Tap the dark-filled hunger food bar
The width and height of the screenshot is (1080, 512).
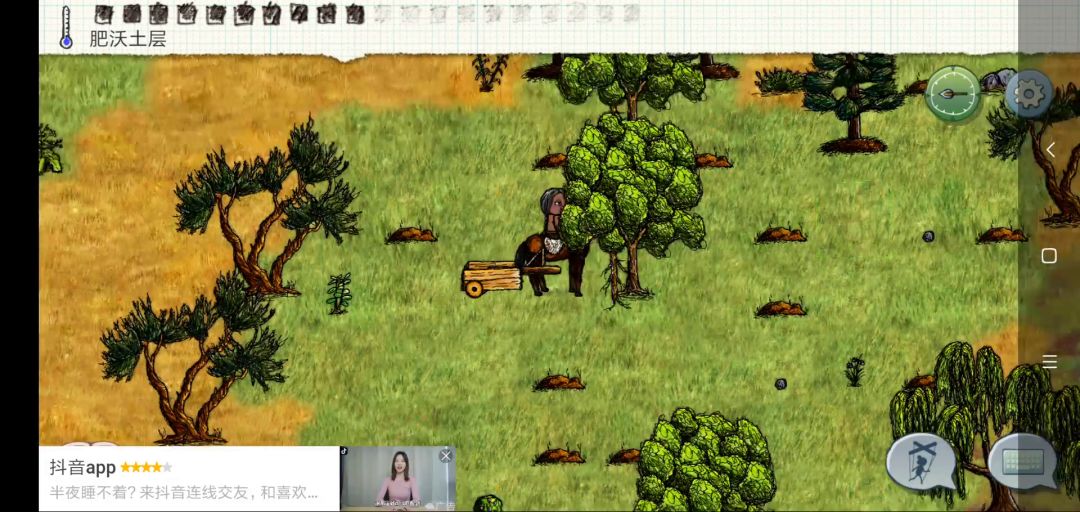click(x=229, y=14)
